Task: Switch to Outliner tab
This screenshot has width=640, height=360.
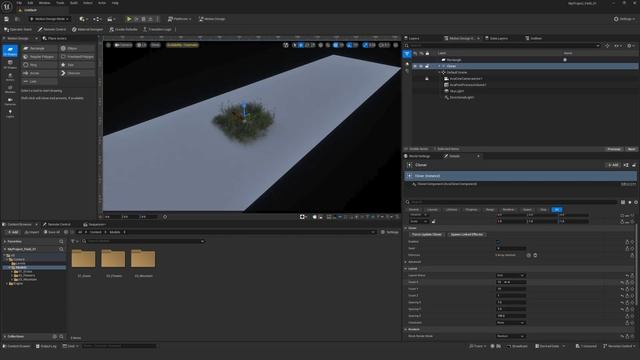Action: click(534, 38)
